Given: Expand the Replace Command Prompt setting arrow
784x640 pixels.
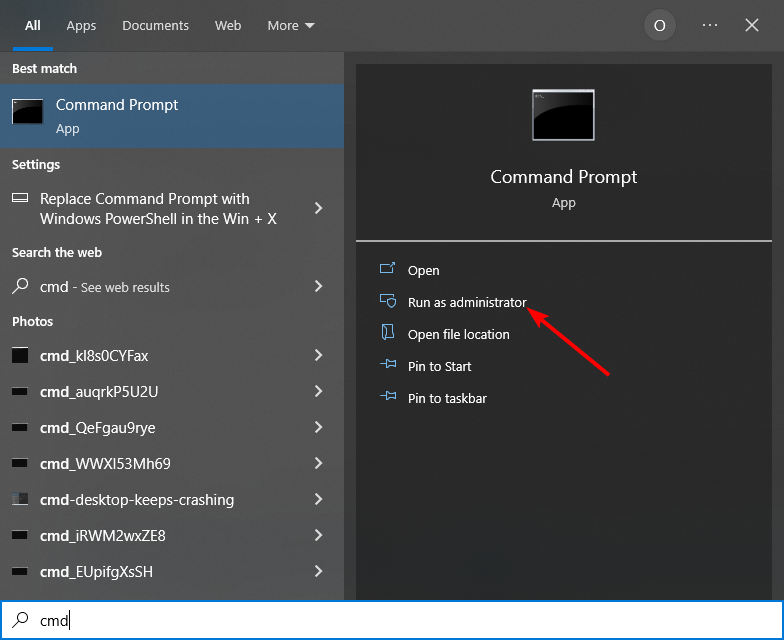Looking at the screenshot, I should [x=319, y=208].
